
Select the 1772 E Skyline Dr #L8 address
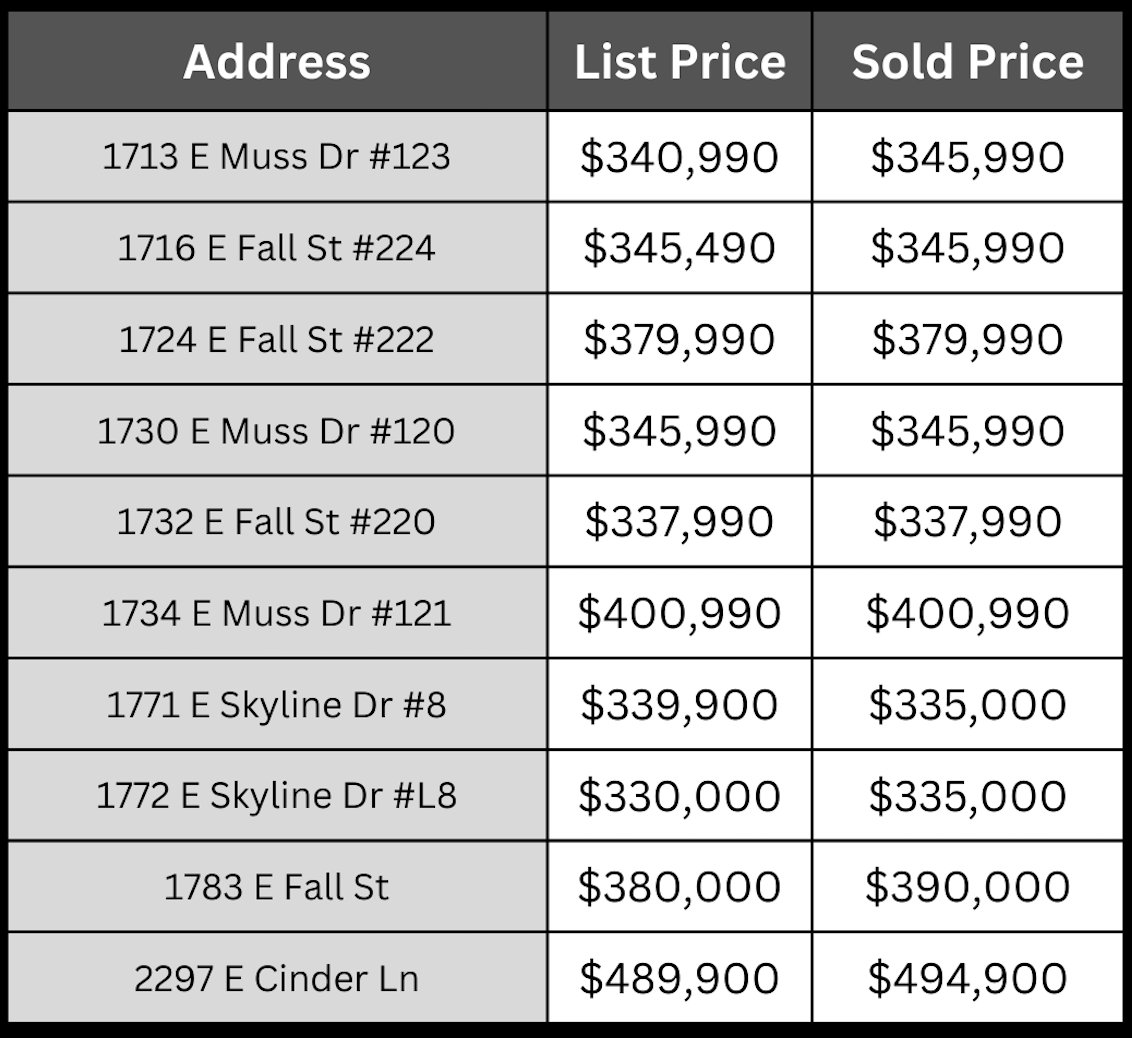click(277, 796)
